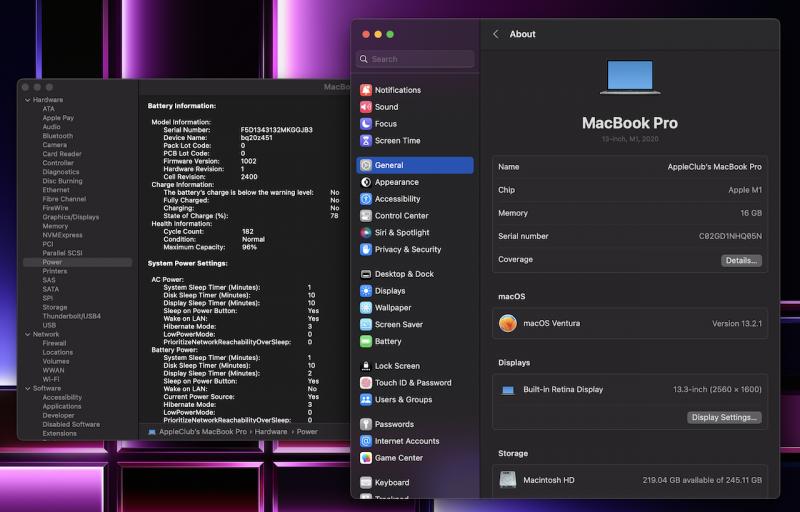Select the General gear icon
Viewport: 800px width, 512px height.
click(x=365, y=165)
